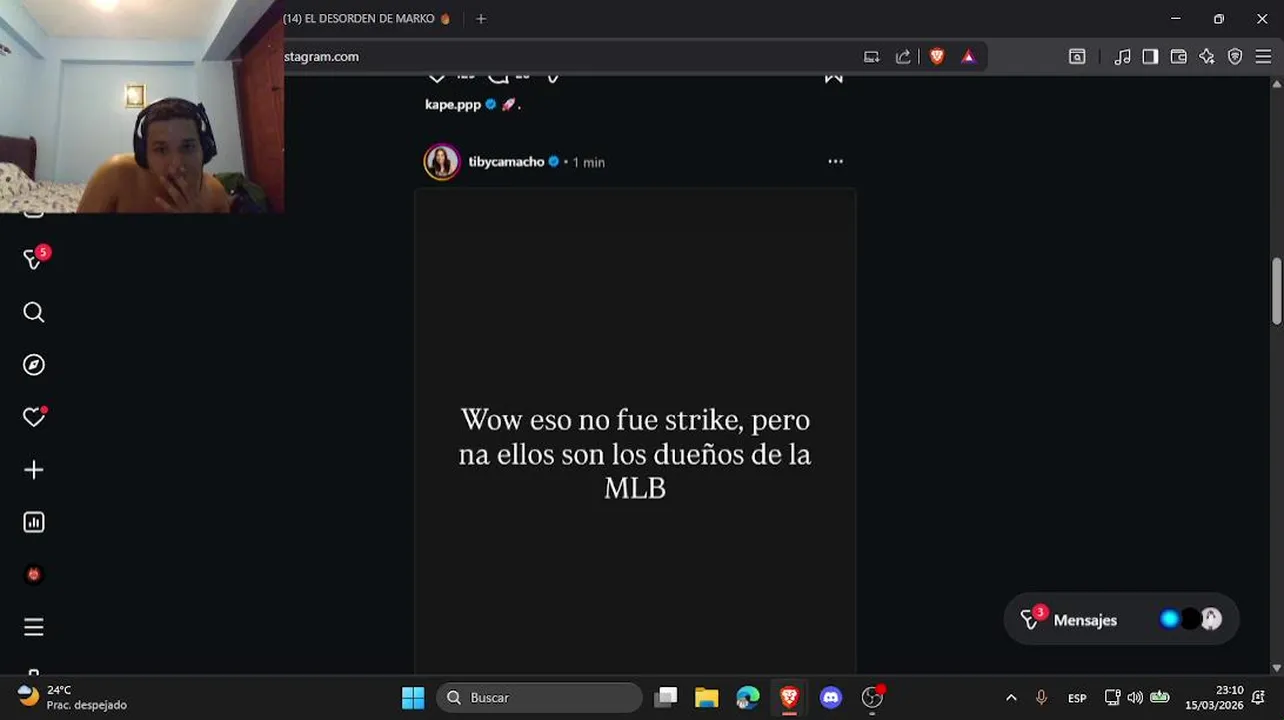Open weather widget 24°C Prác. despejado
This screenshot has width=1284, height=720.
click(72, 698)
